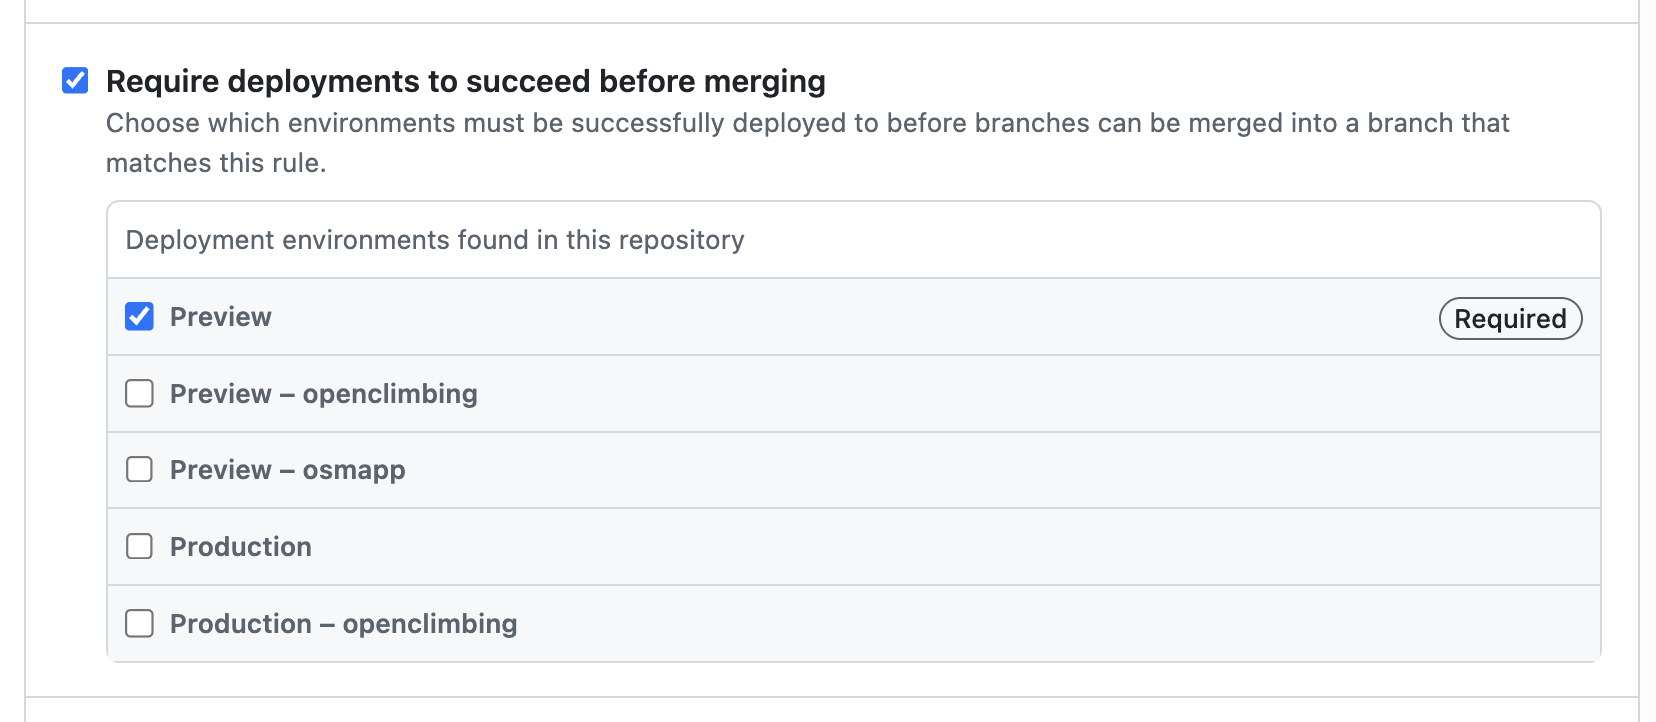Toggle the Production environment checkbox on
The height and width of the screenshot is (722, 1656).
[138, 546]
